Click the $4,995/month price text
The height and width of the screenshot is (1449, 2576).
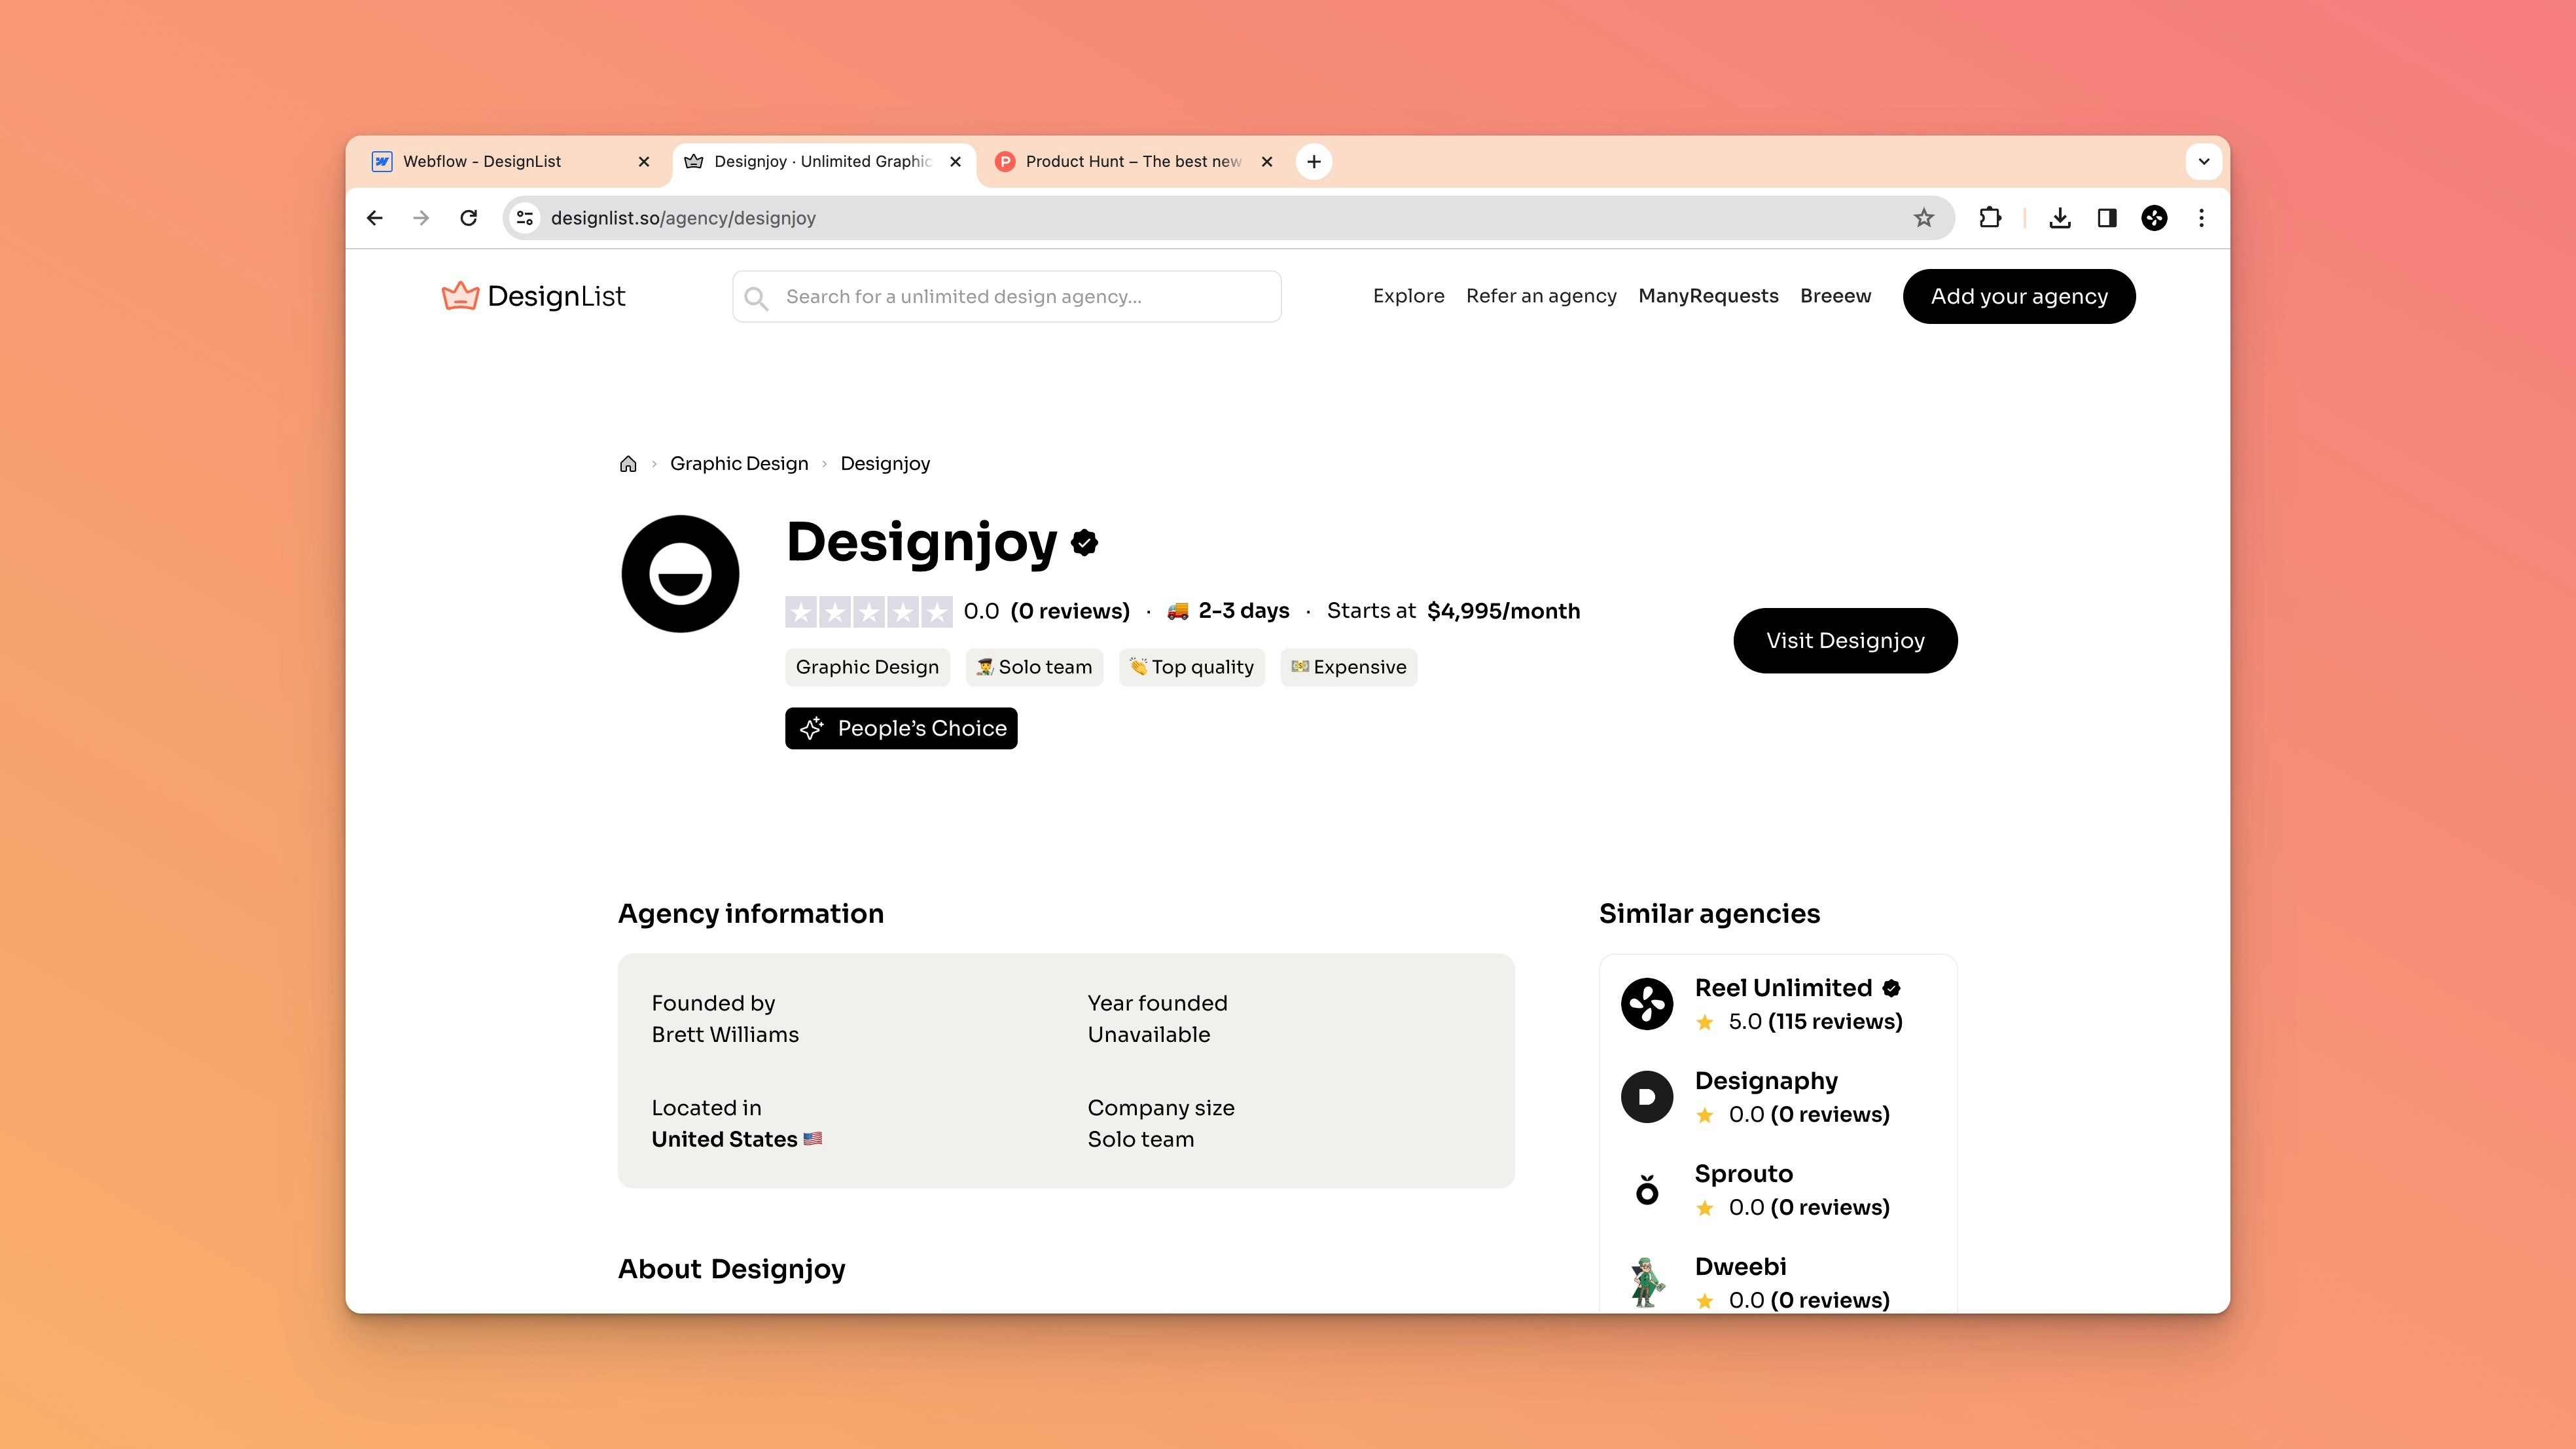tap(1503, 611)
